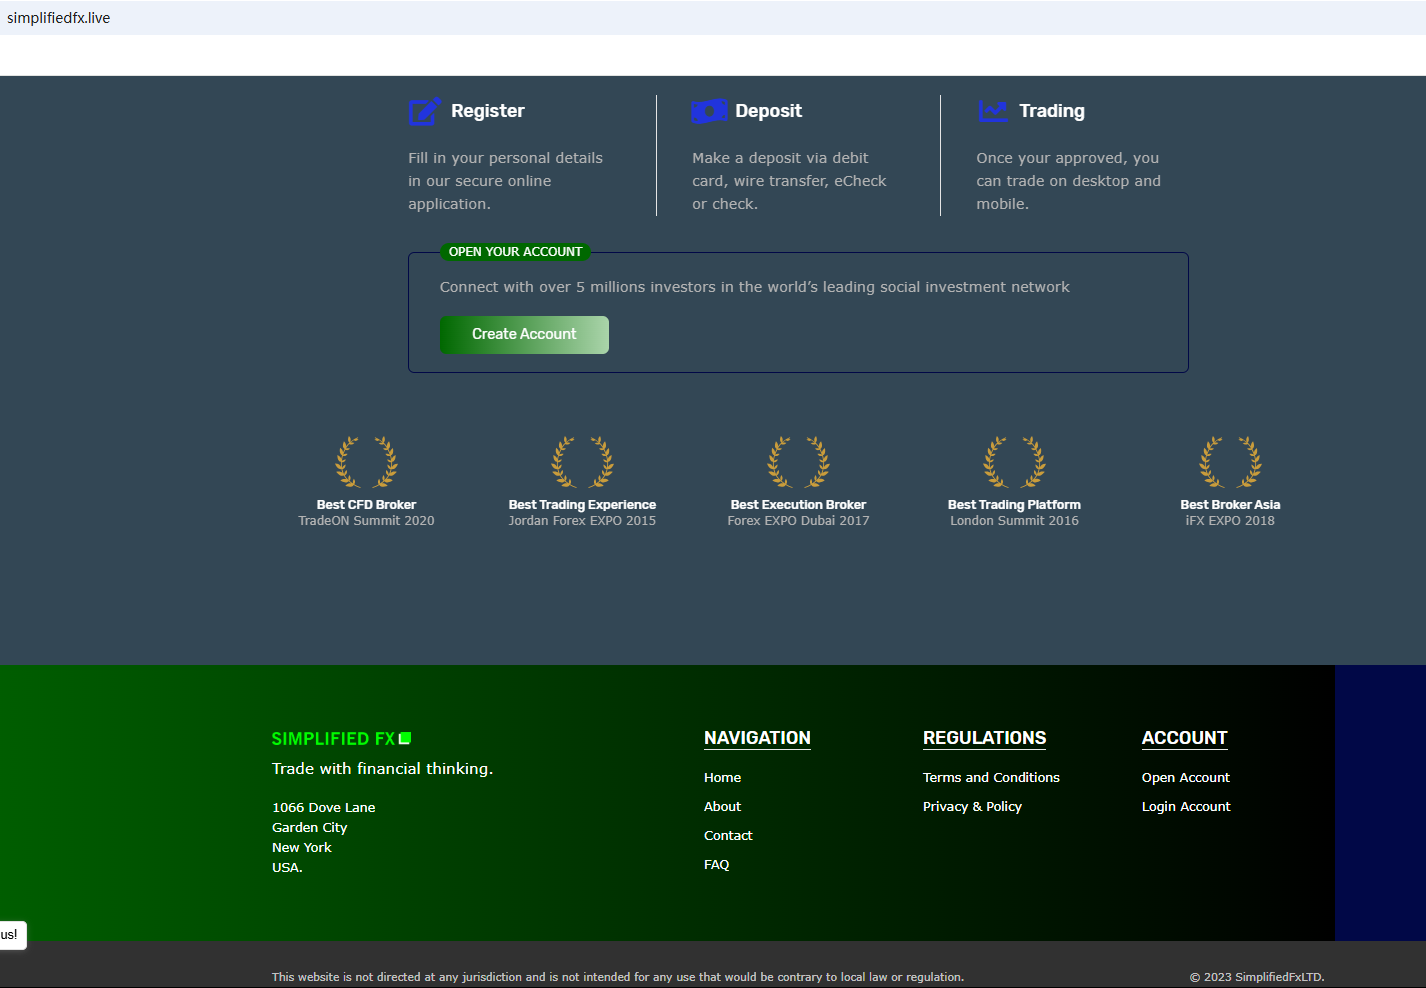
Task: Visit the FAQ link
Action: click(716, 865)
